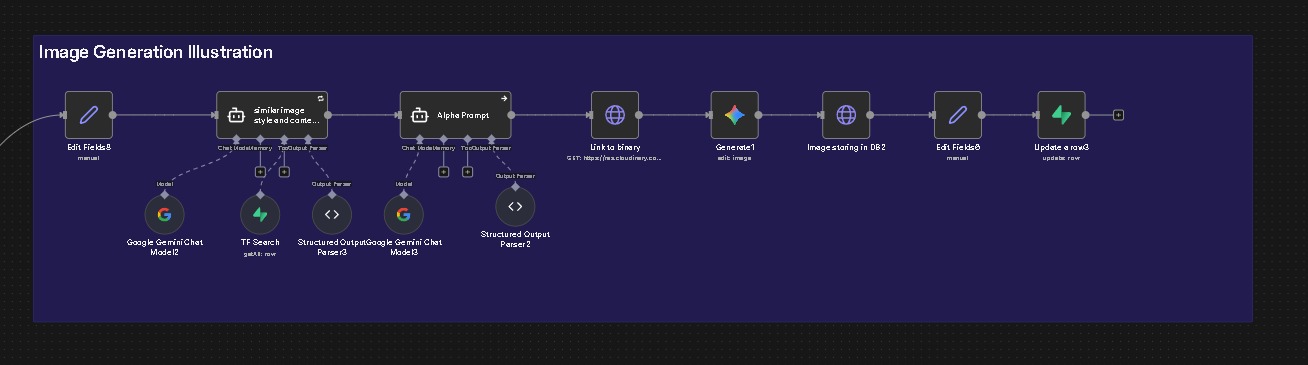Select the Edit Fields node before Update a row3

click(x=958, y=115)
